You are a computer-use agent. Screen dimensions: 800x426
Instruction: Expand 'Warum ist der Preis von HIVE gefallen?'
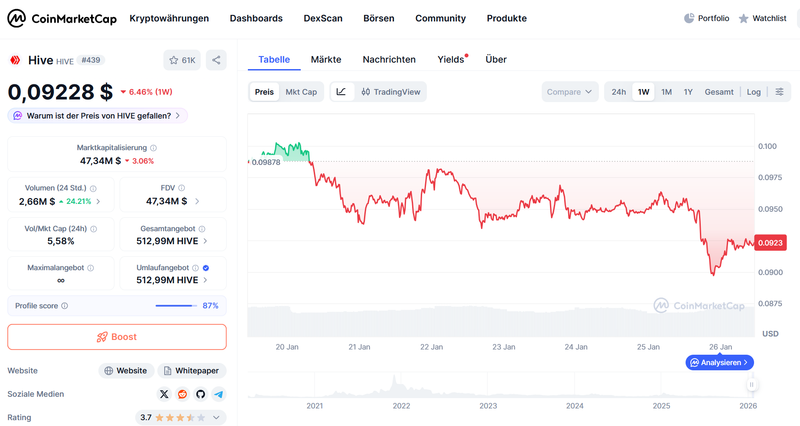(x=97, y=115)
